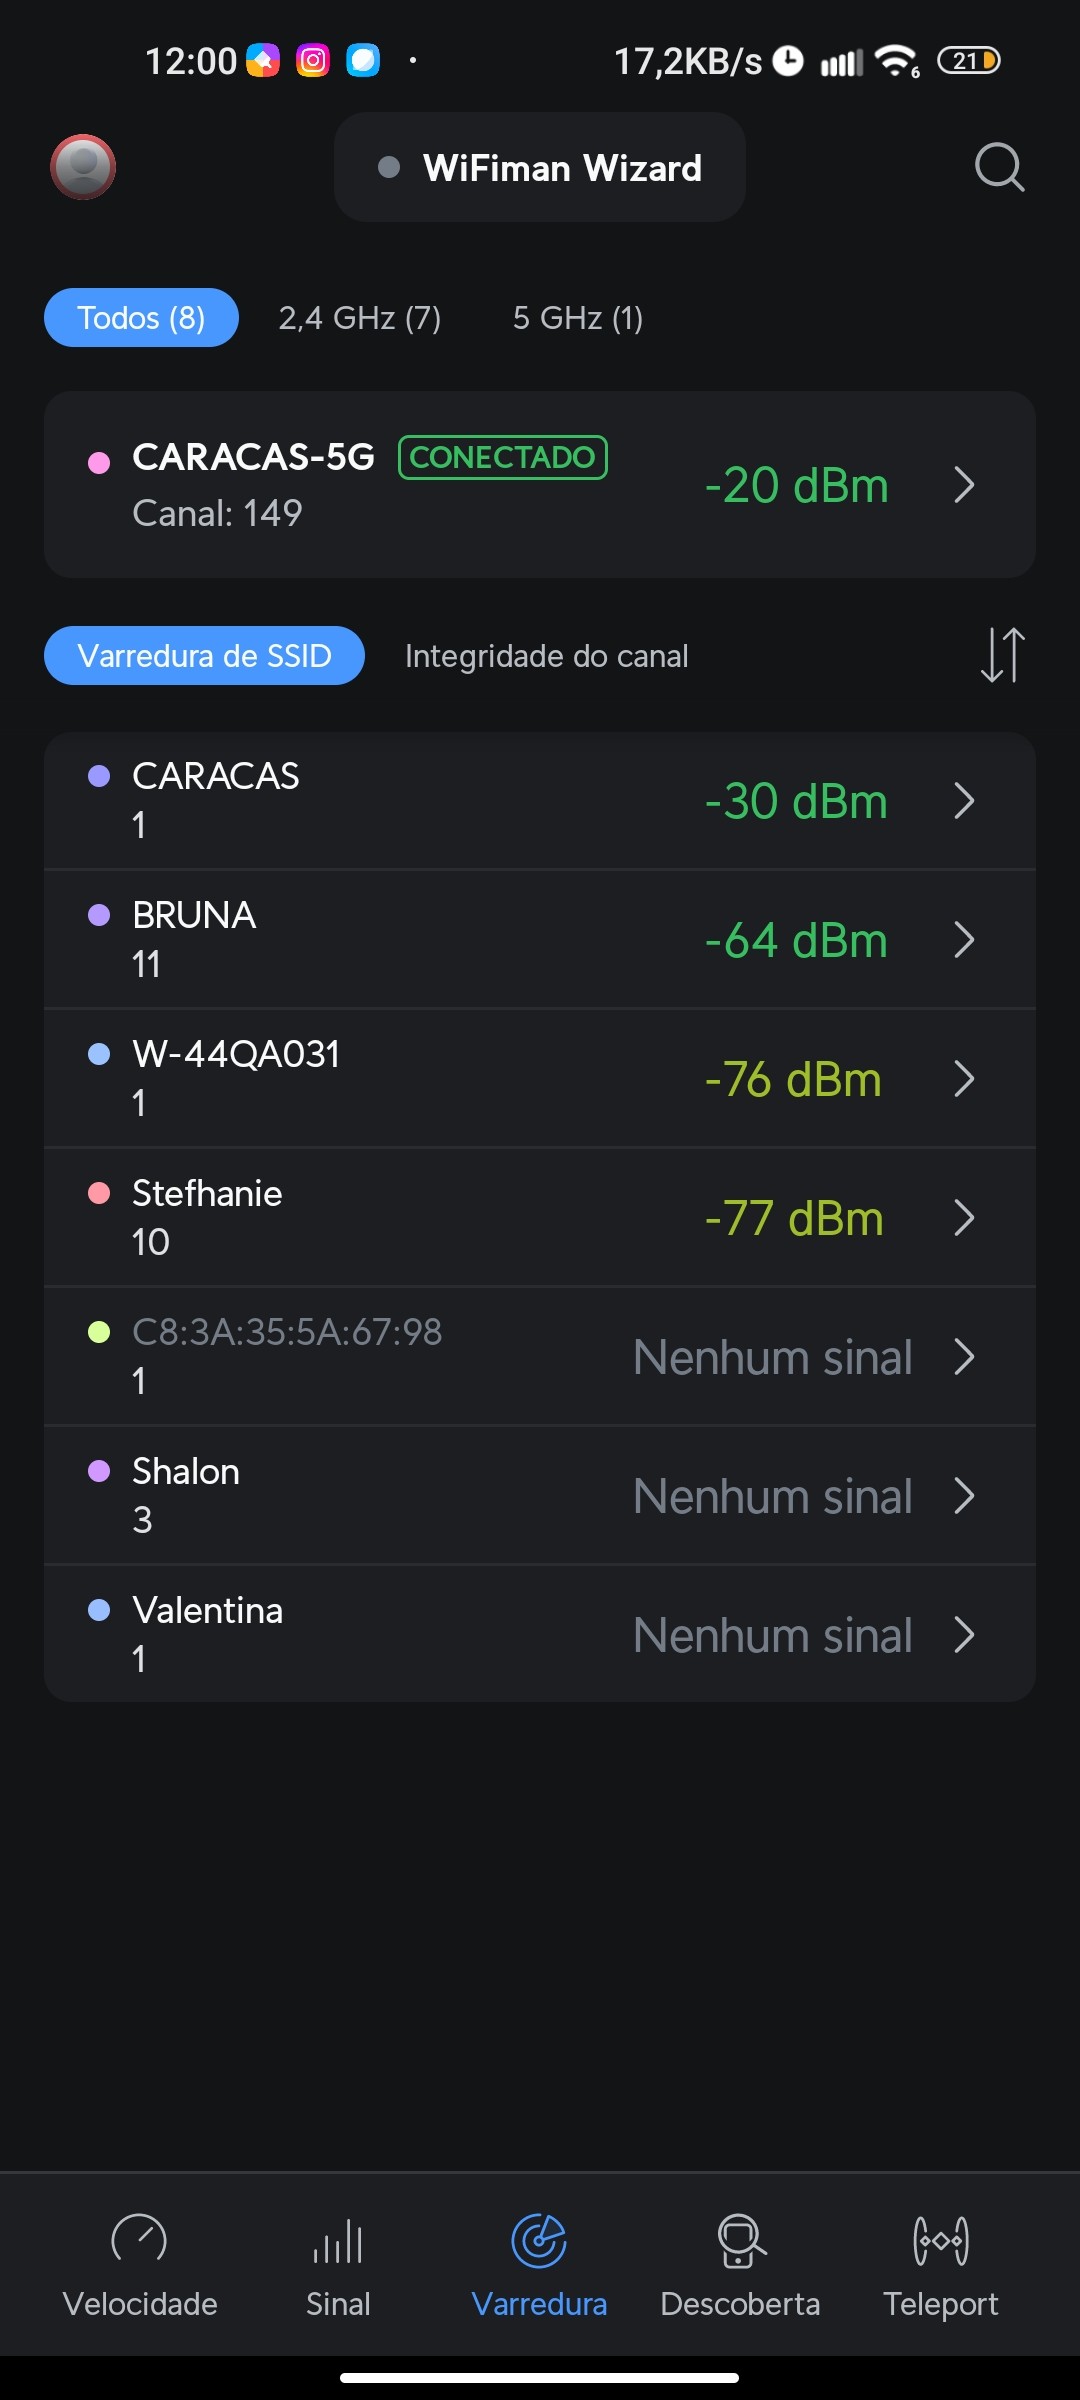The image size is (1080, 2400).
Task: Tap the sort arrows icon
Action: (x=1002, y=655)
